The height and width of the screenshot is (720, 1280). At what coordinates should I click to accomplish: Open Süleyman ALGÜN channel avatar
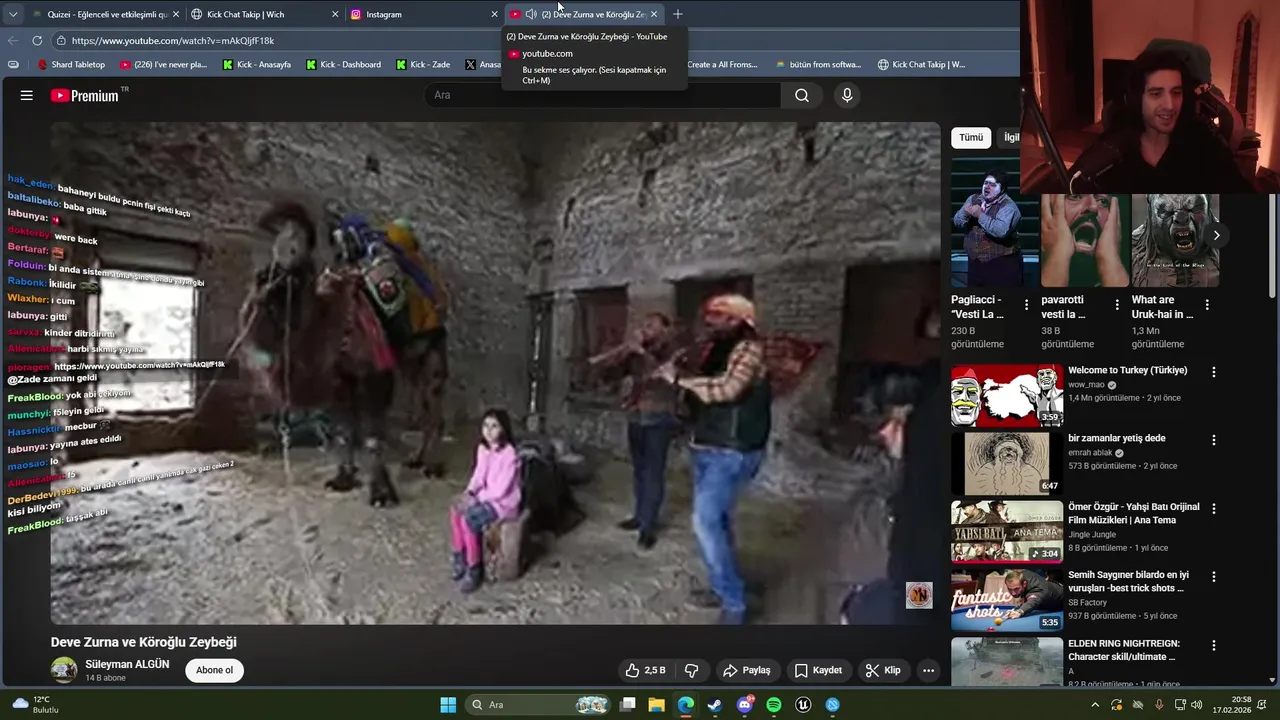pos(64,670)
